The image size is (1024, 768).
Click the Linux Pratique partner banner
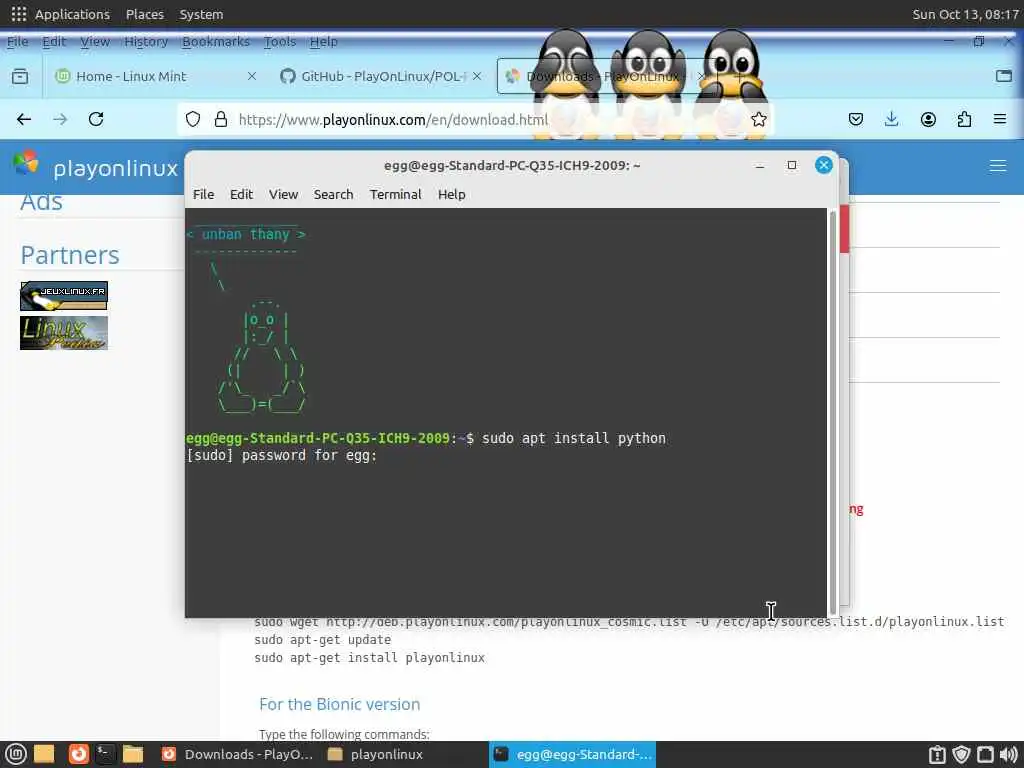(x=64, y=333)
